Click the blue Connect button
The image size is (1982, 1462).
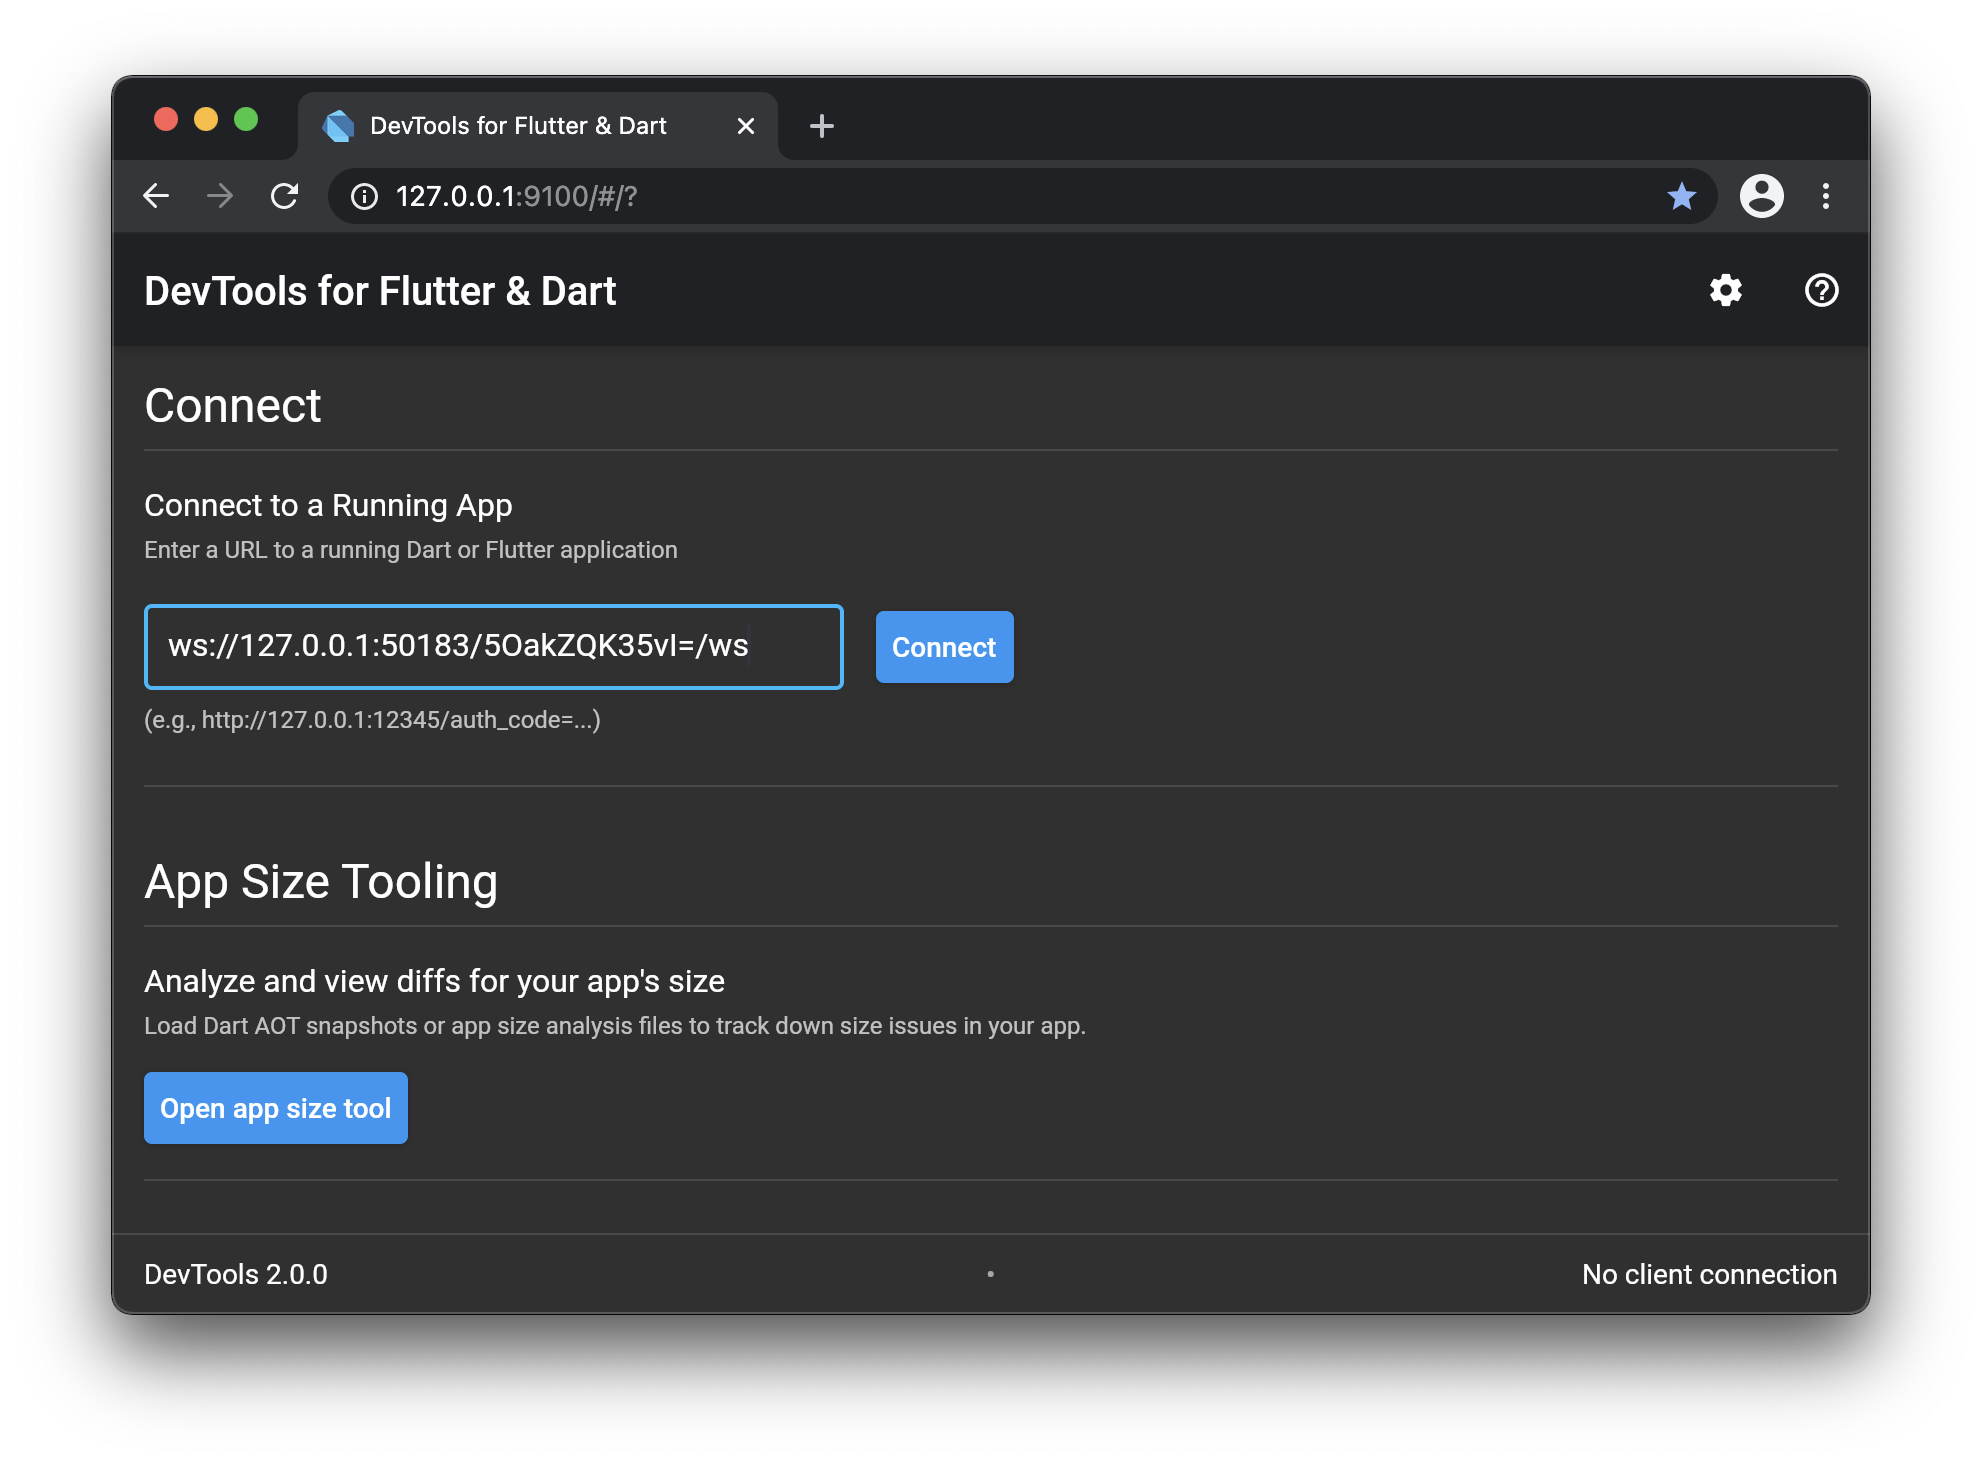pyautogui.click(x=944, y=647)
